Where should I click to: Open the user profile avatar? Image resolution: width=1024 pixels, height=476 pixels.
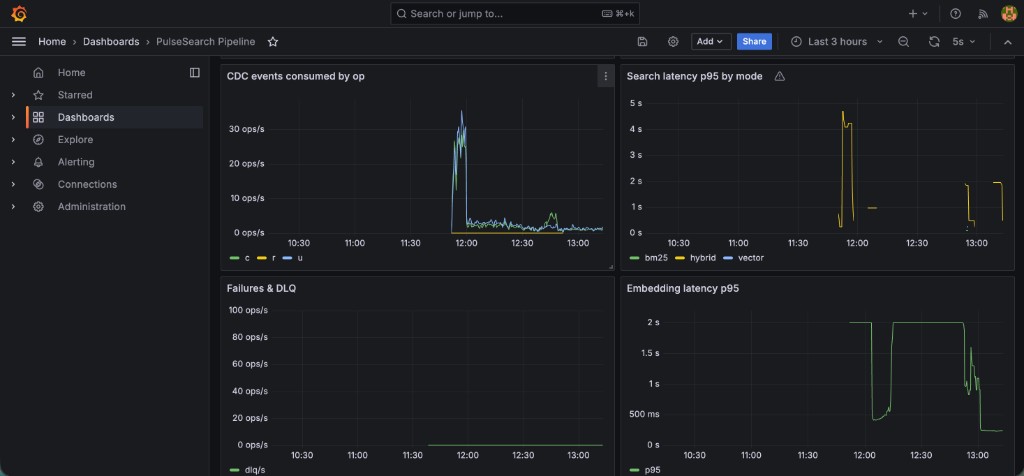point(1008,14)
